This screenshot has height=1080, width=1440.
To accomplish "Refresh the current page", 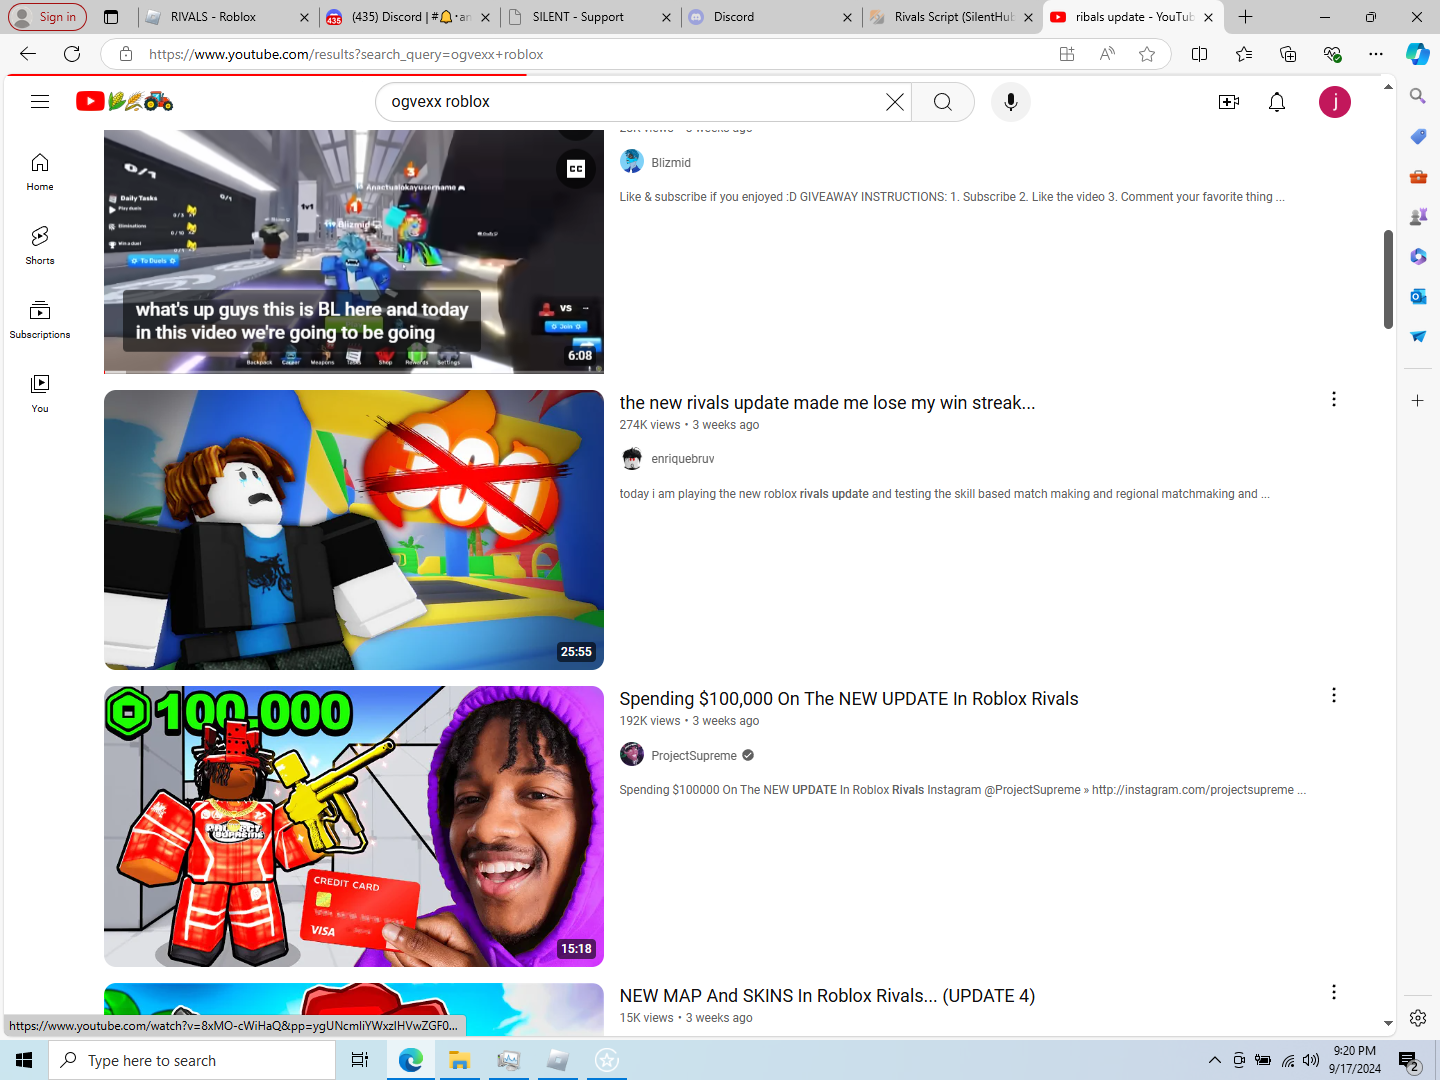I will [72, 54].
